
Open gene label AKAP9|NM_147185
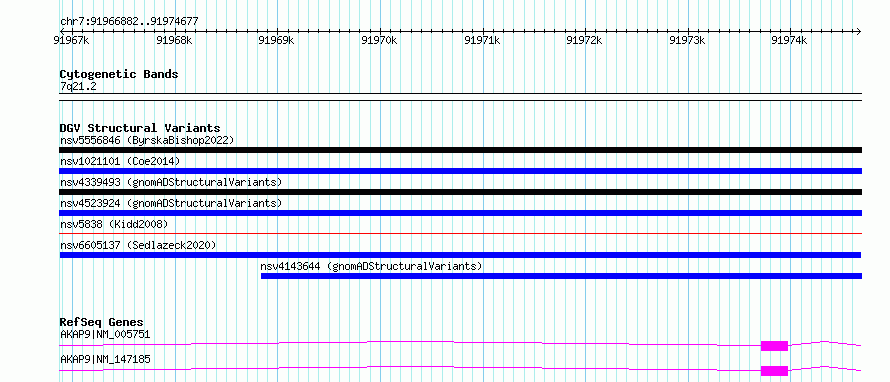105,359
